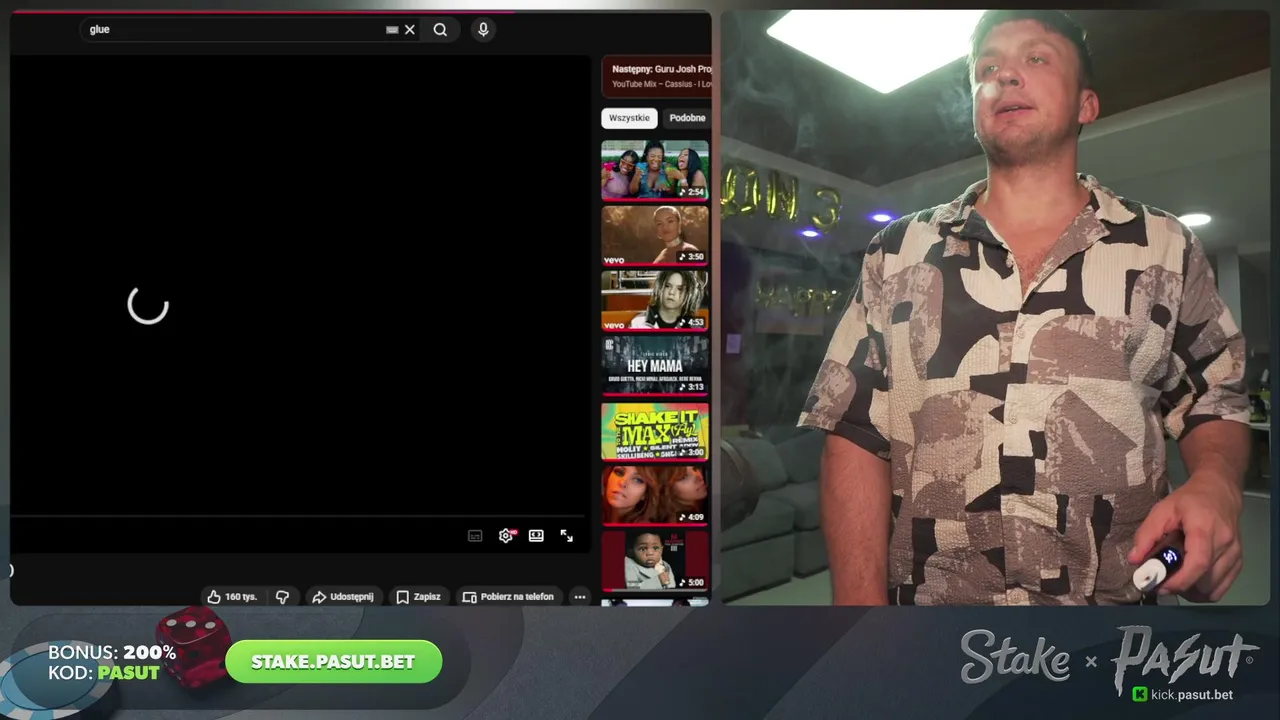Screen dimensions: 1280x720
Task: Open the 4:09 thumbnail with two faces
Action: click(655, 496)
